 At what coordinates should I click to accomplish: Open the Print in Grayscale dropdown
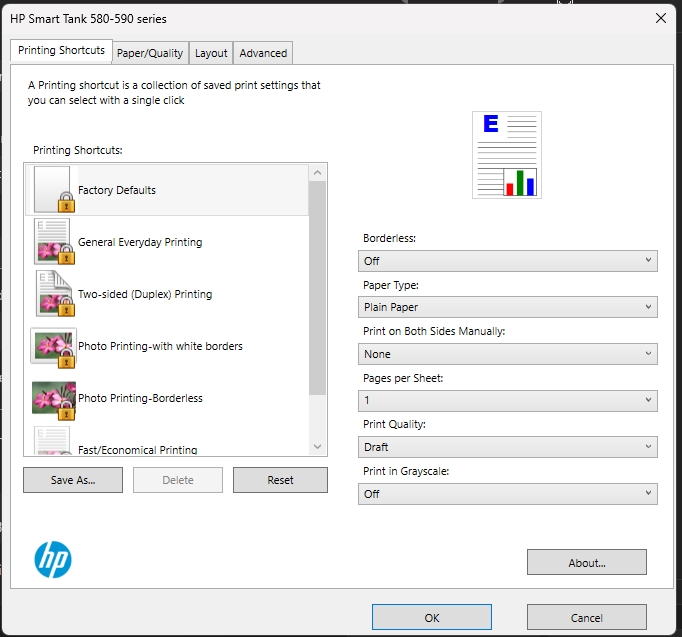508,494
